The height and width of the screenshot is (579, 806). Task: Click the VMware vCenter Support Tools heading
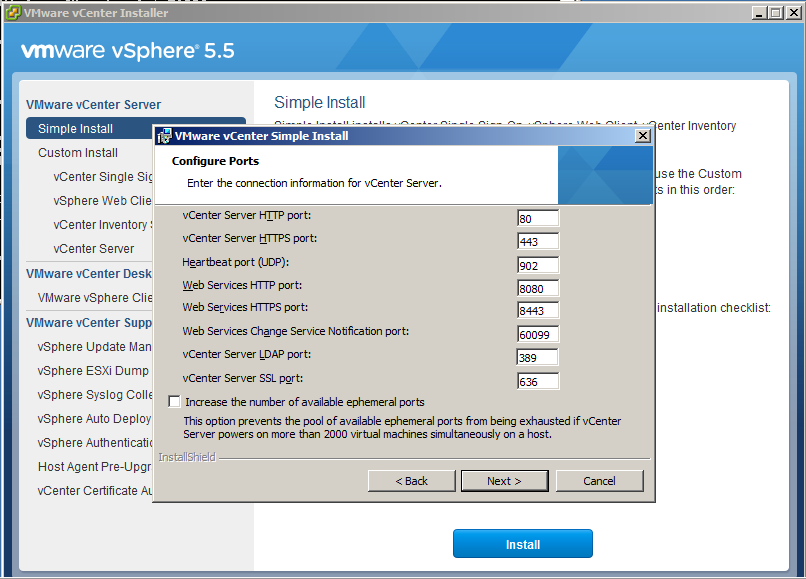pos(89,322)
